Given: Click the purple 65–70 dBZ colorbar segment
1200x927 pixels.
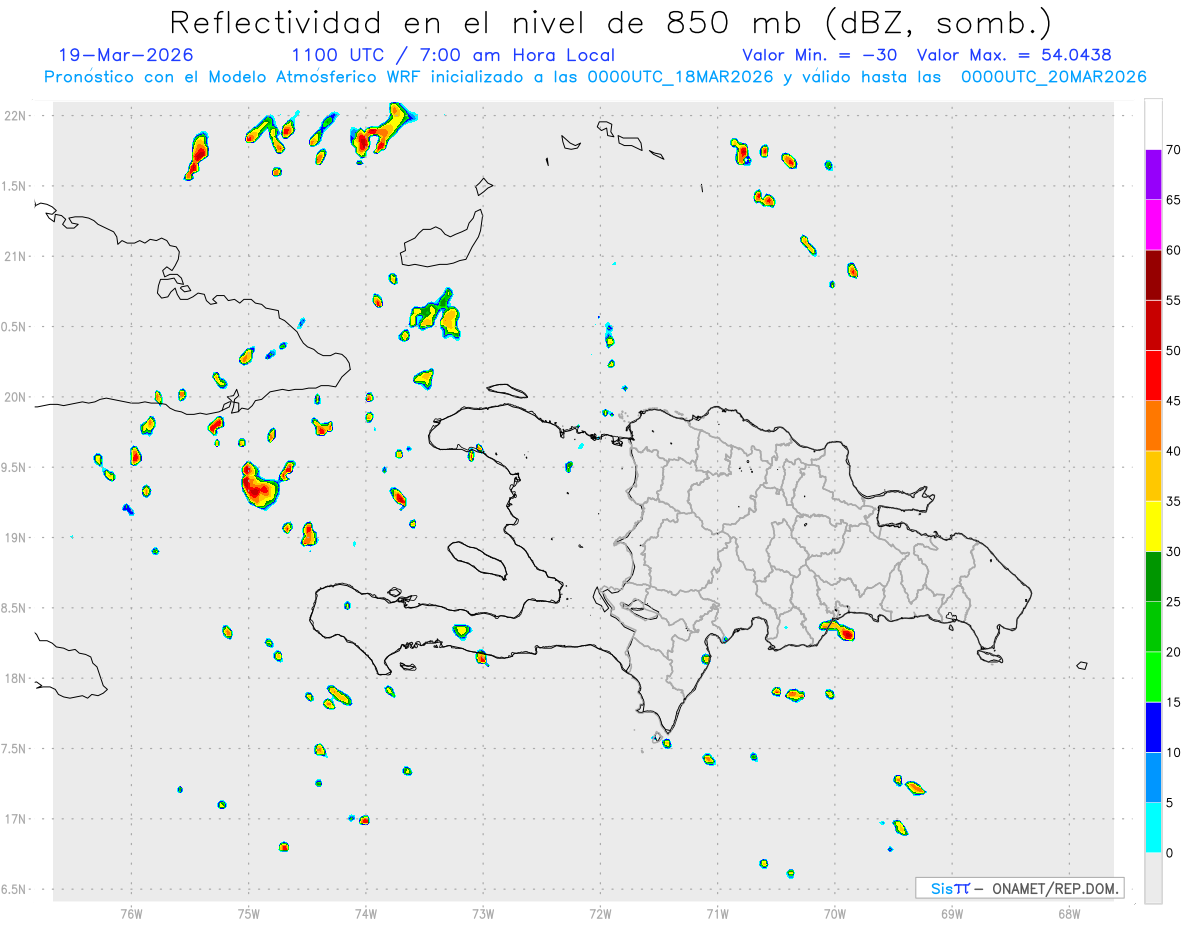Looking at the screenshot, I should (1153, 175).
